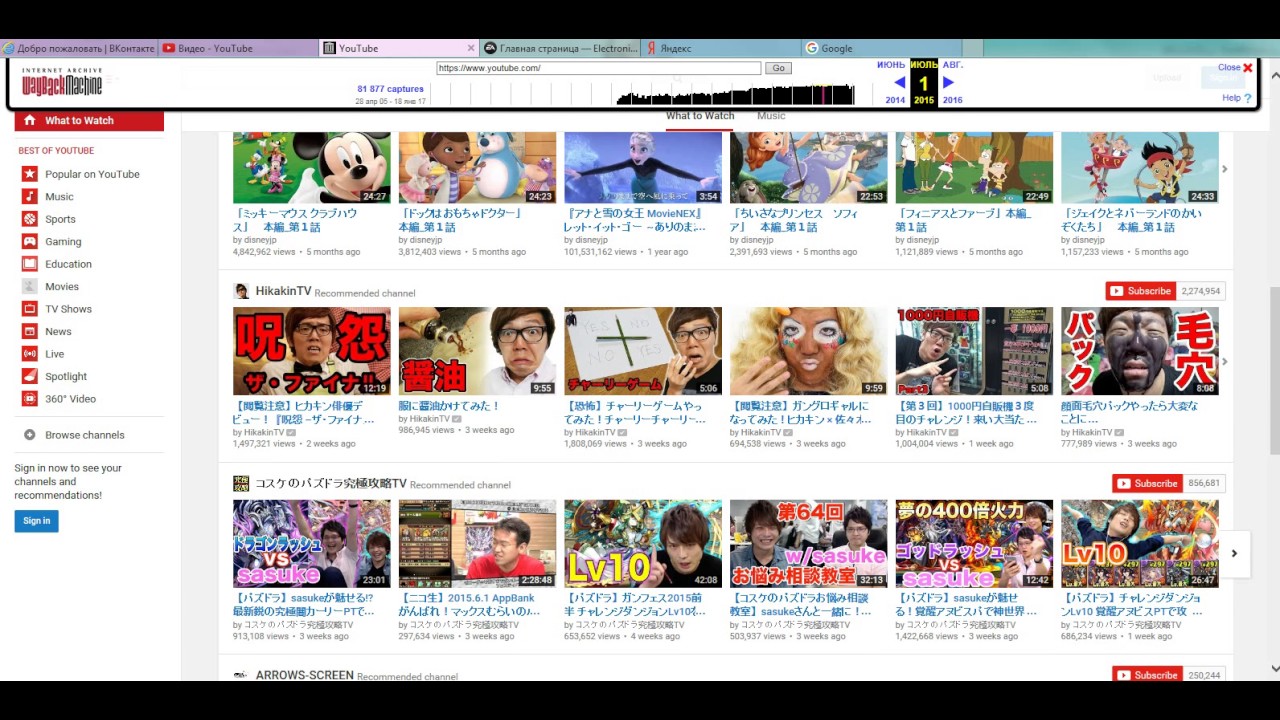Open the 360° Video sidebar icon
This screenshot has width=1280, height=720.
pos(30,399)
